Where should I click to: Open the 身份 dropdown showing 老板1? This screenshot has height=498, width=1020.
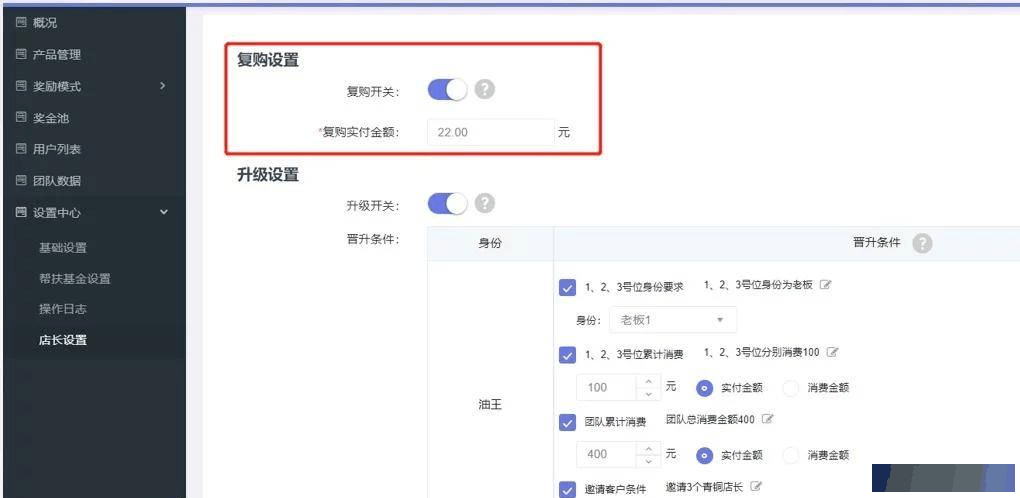(673, 320)
